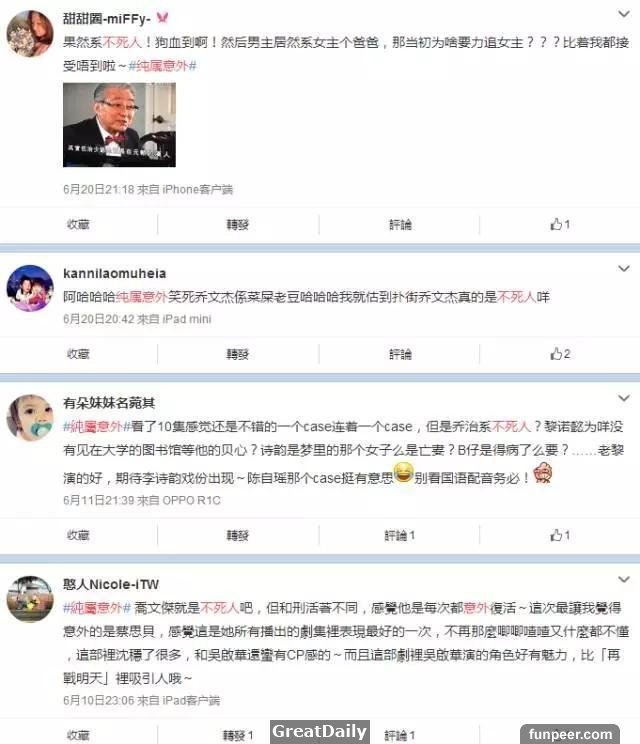The height and width of the screenshot is (744, 640).
Task: Like the 有朵妹妹名菀其 post with thumbs-up
Action: pyautogui.click(x=560, y=535)
